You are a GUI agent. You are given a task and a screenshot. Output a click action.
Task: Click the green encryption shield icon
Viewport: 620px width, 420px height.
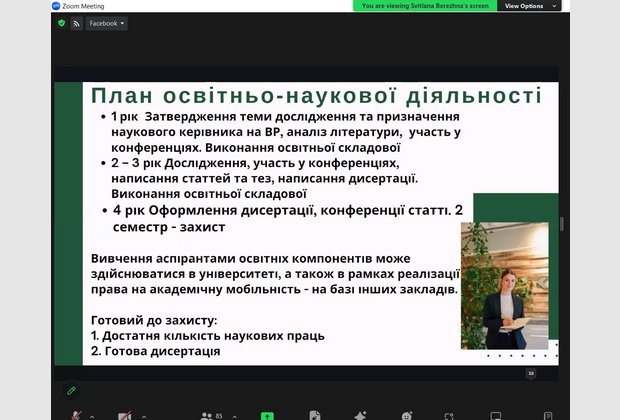tap(61, 23)
